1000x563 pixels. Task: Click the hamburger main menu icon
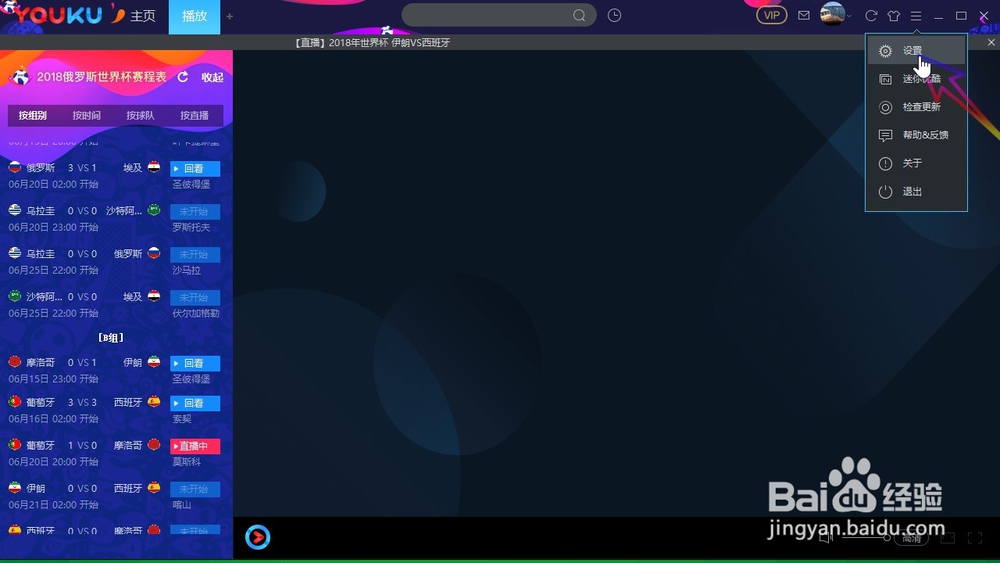[916, 16]
